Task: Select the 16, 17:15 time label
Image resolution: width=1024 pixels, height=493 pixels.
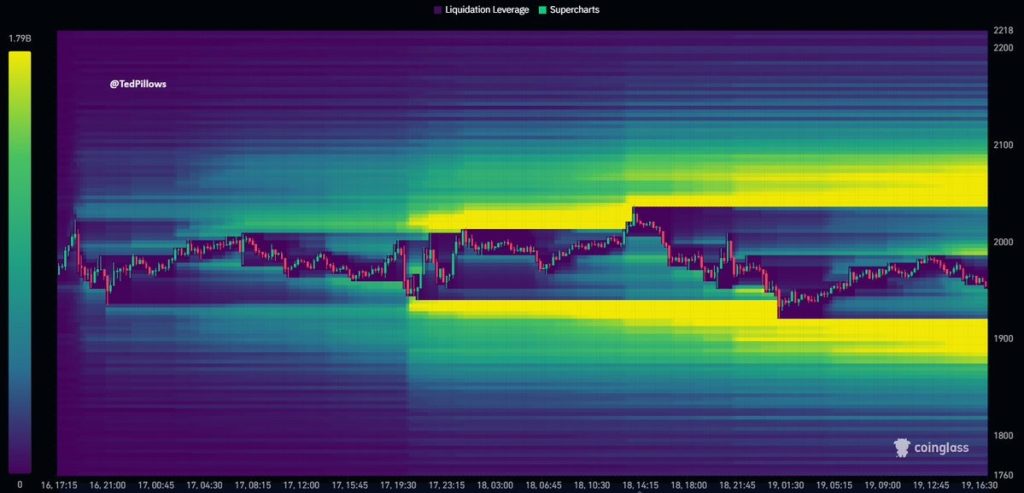Action: 60,484
